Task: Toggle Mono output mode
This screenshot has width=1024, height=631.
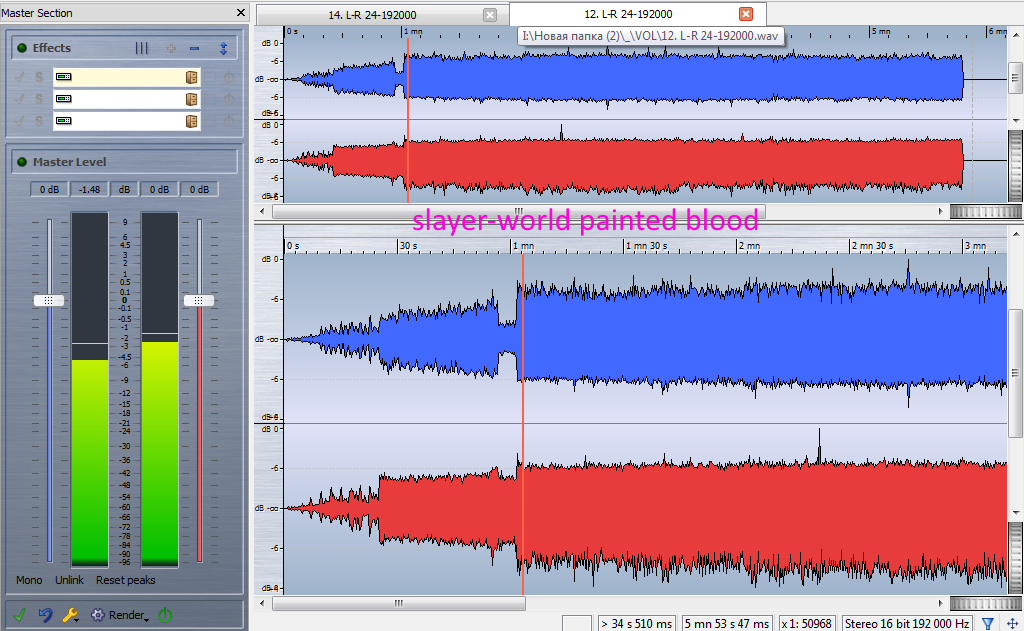Action: point(29,580)
